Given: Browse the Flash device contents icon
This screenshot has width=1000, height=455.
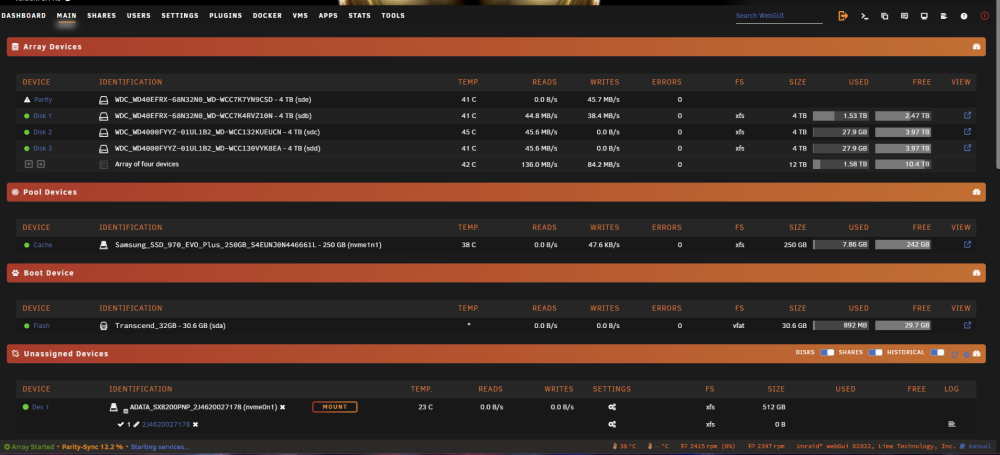Looking at the screenshot, I should (x=967, y=325).
